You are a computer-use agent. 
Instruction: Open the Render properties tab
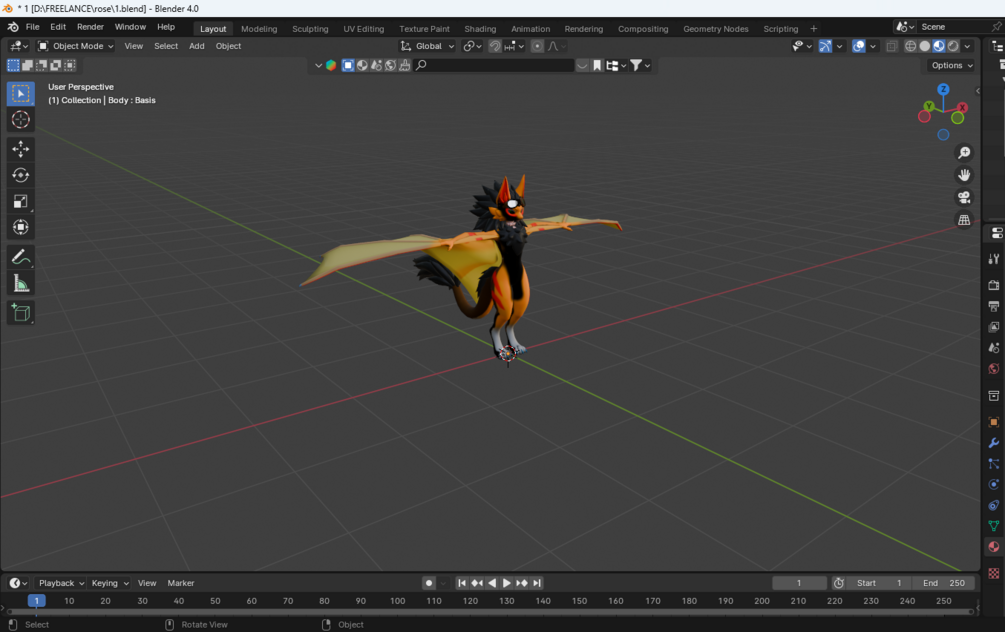click(994, 285)
